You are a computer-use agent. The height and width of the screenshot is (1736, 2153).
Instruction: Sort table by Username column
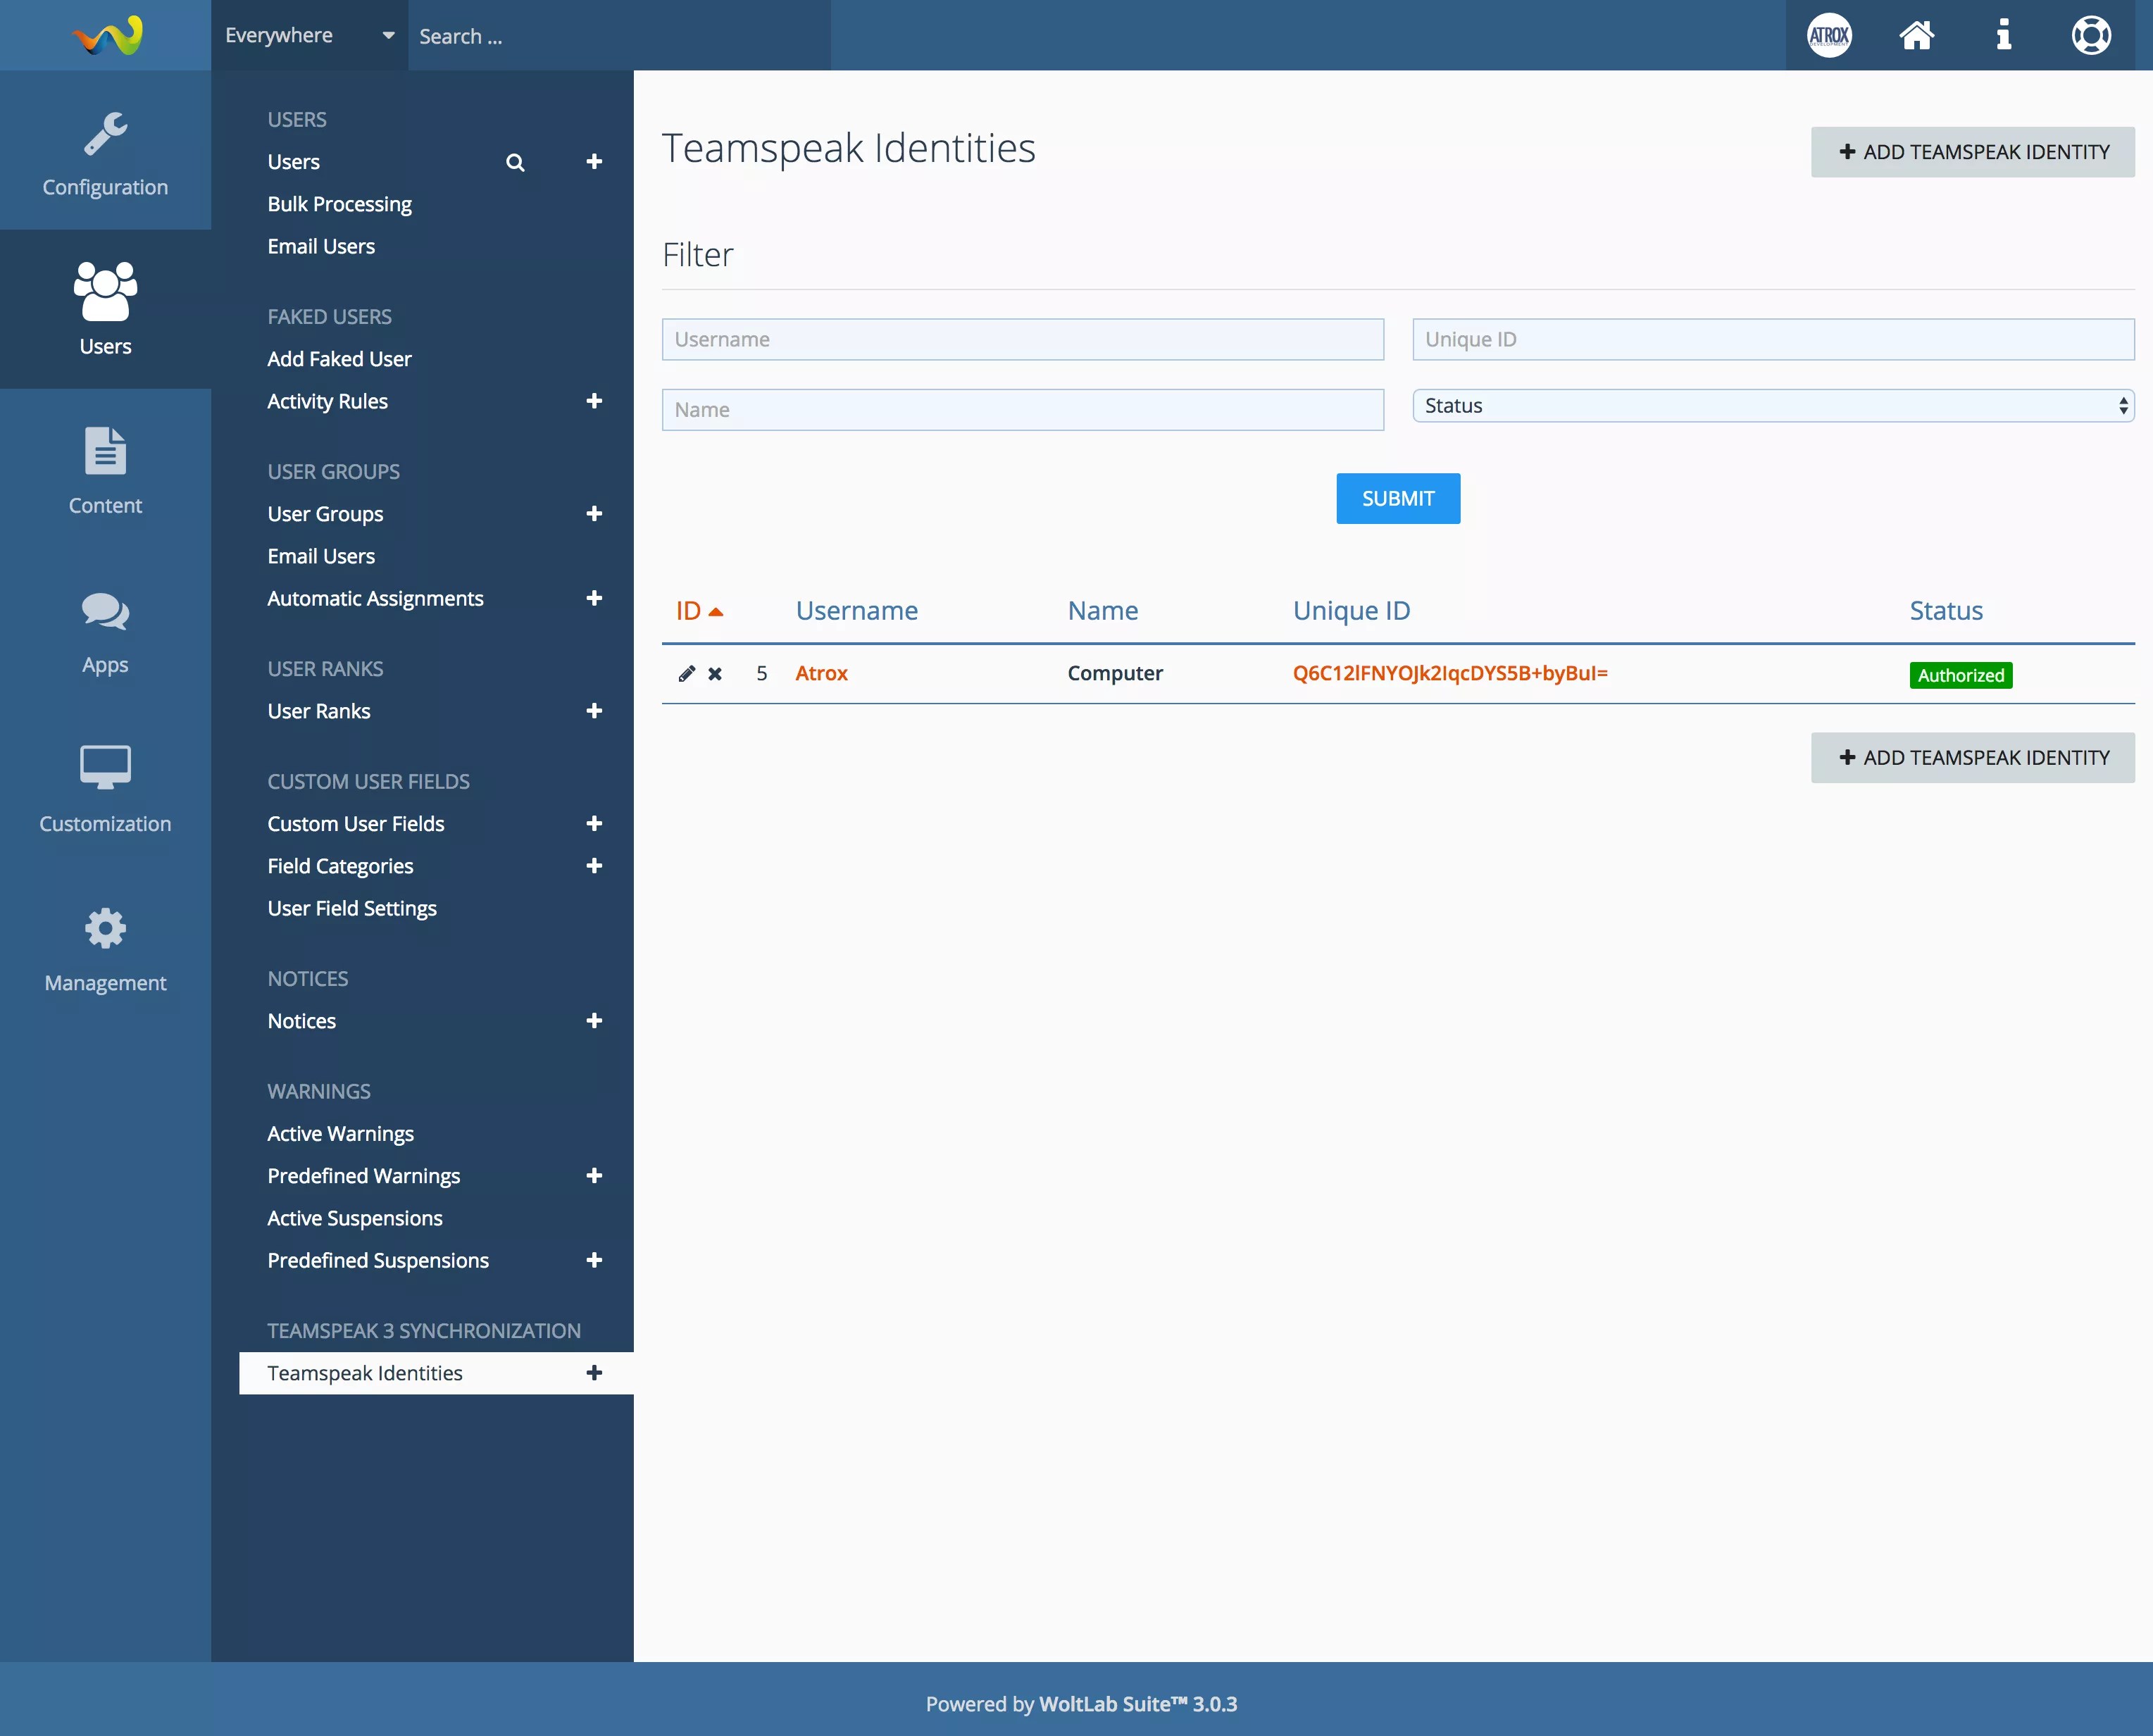pyautogui.click(x=856, y=611)
